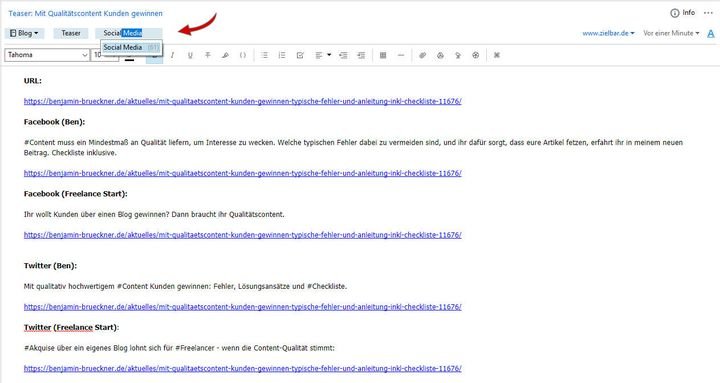Select the highlighter tool

[225, 55]
